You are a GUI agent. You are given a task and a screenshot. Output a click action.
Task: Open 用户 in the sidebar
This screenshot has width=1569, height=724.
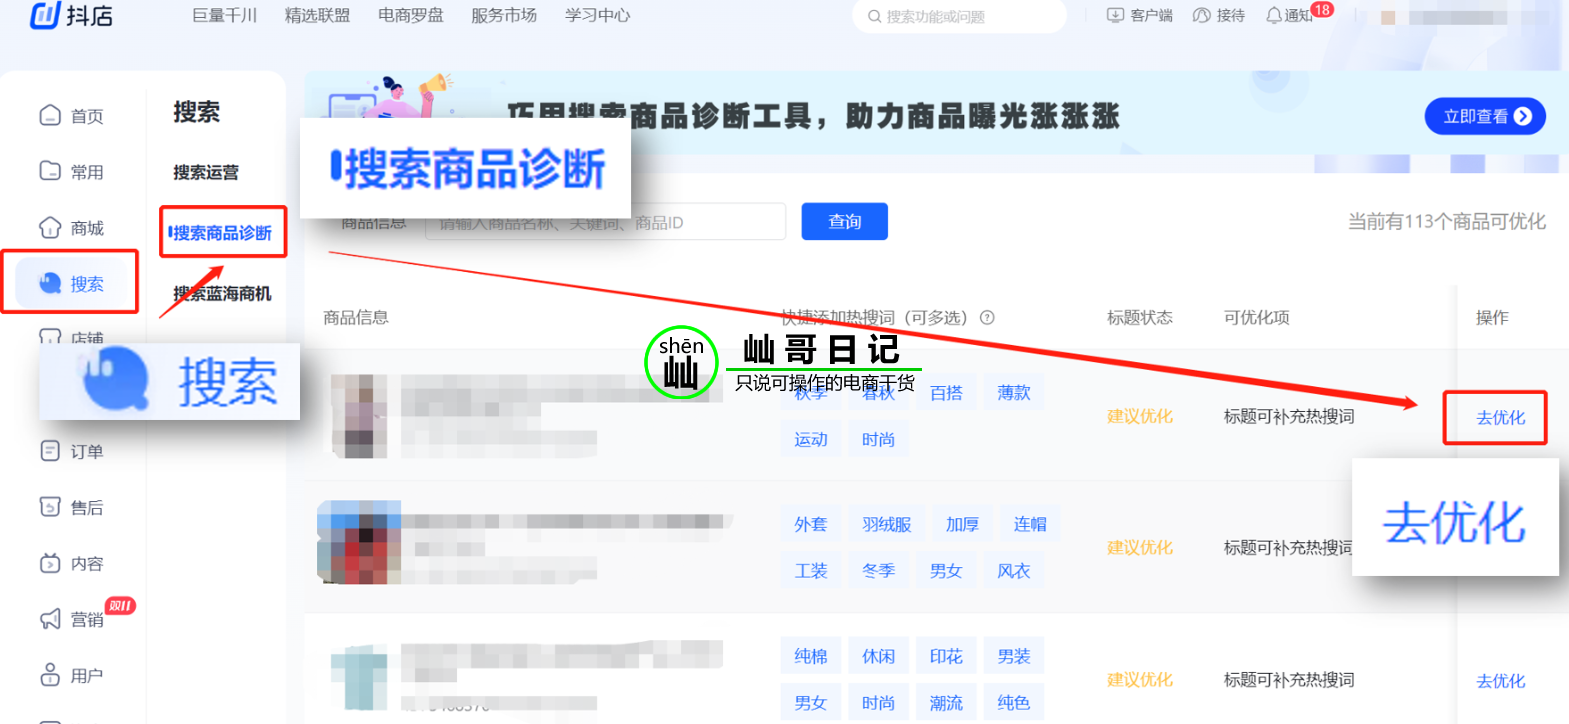coord(71,676)
